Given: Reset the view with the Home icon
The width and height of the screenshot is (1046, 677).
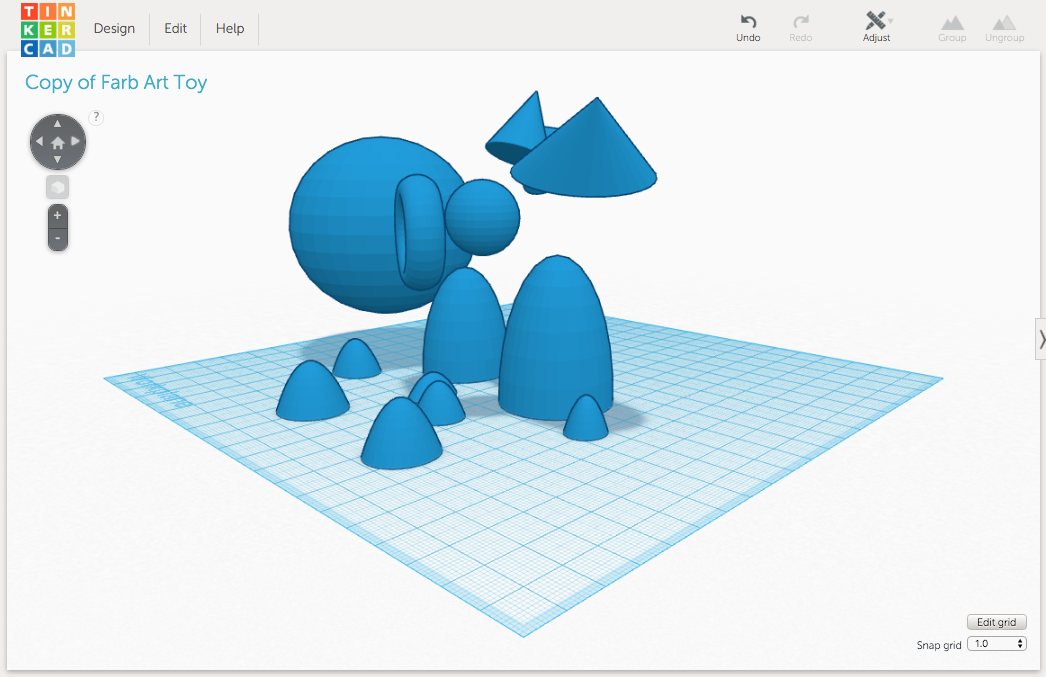Looking at the screenshot, I should point(57,141).
